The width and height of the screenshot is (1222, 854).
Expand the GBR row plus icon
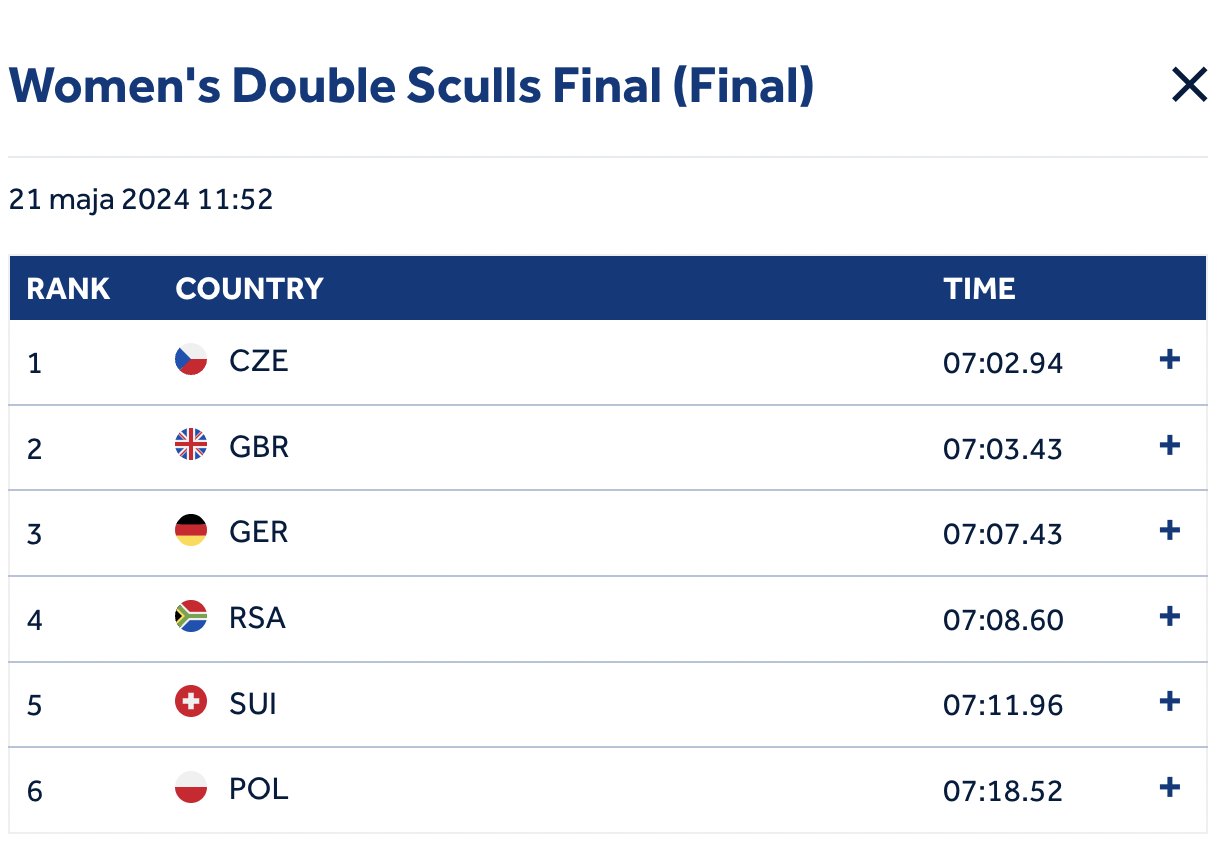point(1169,446)
